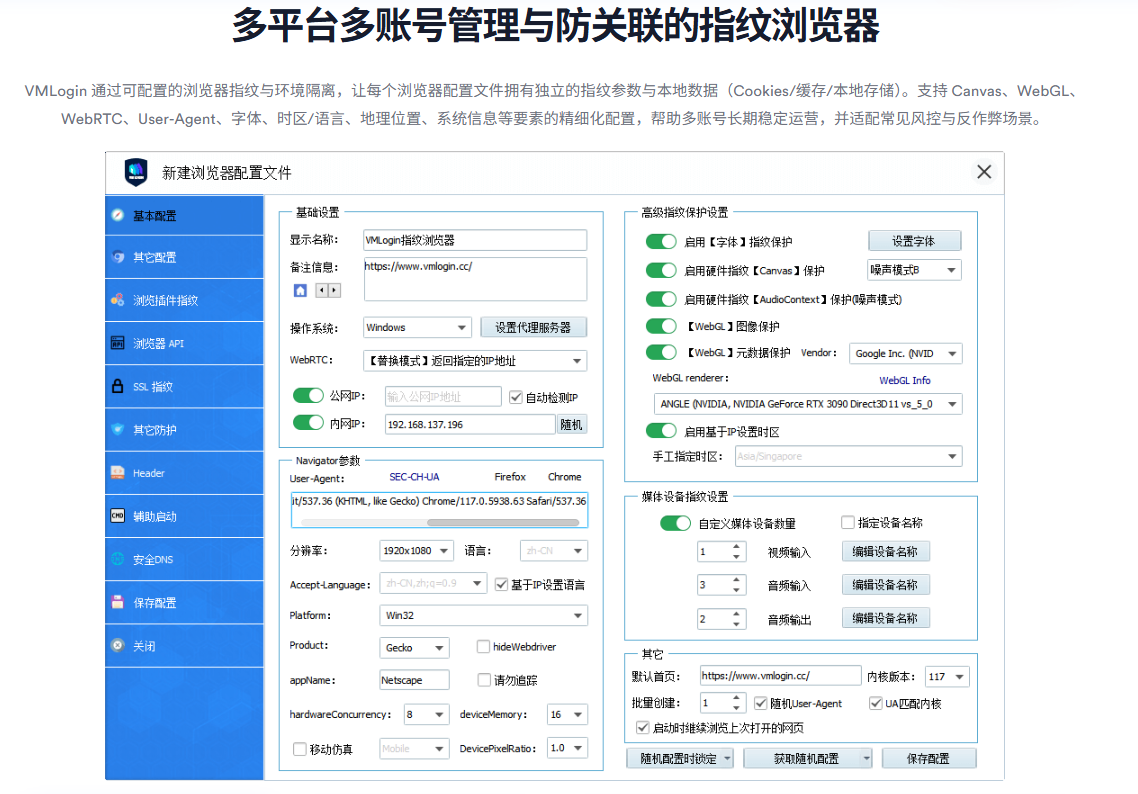
Task: Open deviceMemory dropdown
Action: pos(567,714)
